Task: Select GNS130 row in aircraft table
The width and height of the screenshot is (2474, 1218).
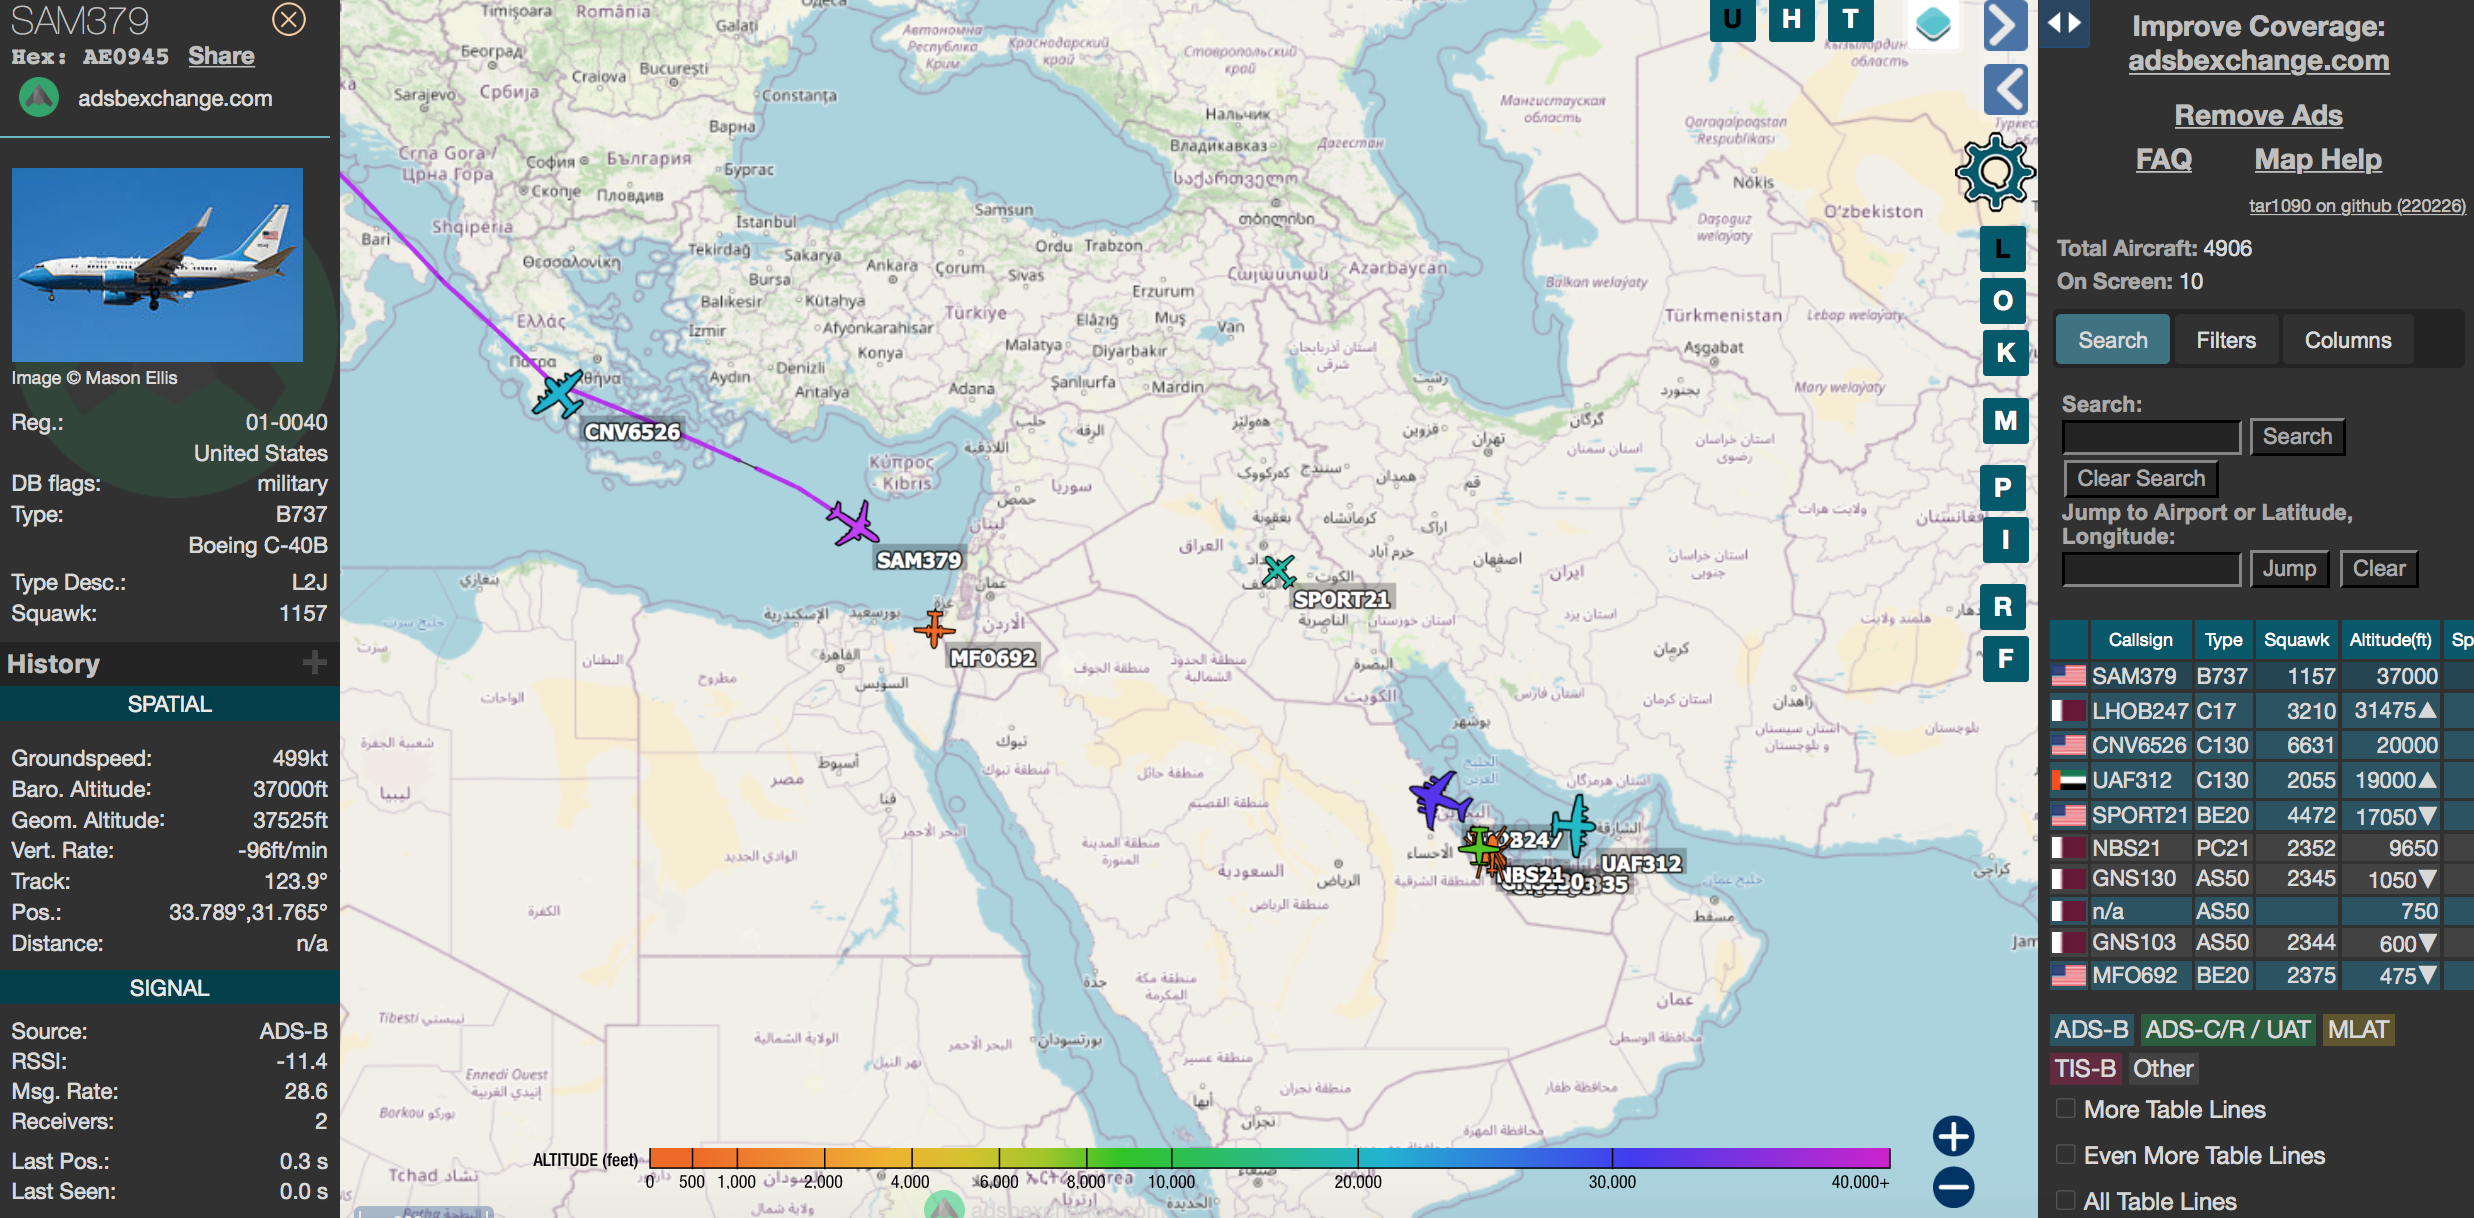Action: (2260, 879)
